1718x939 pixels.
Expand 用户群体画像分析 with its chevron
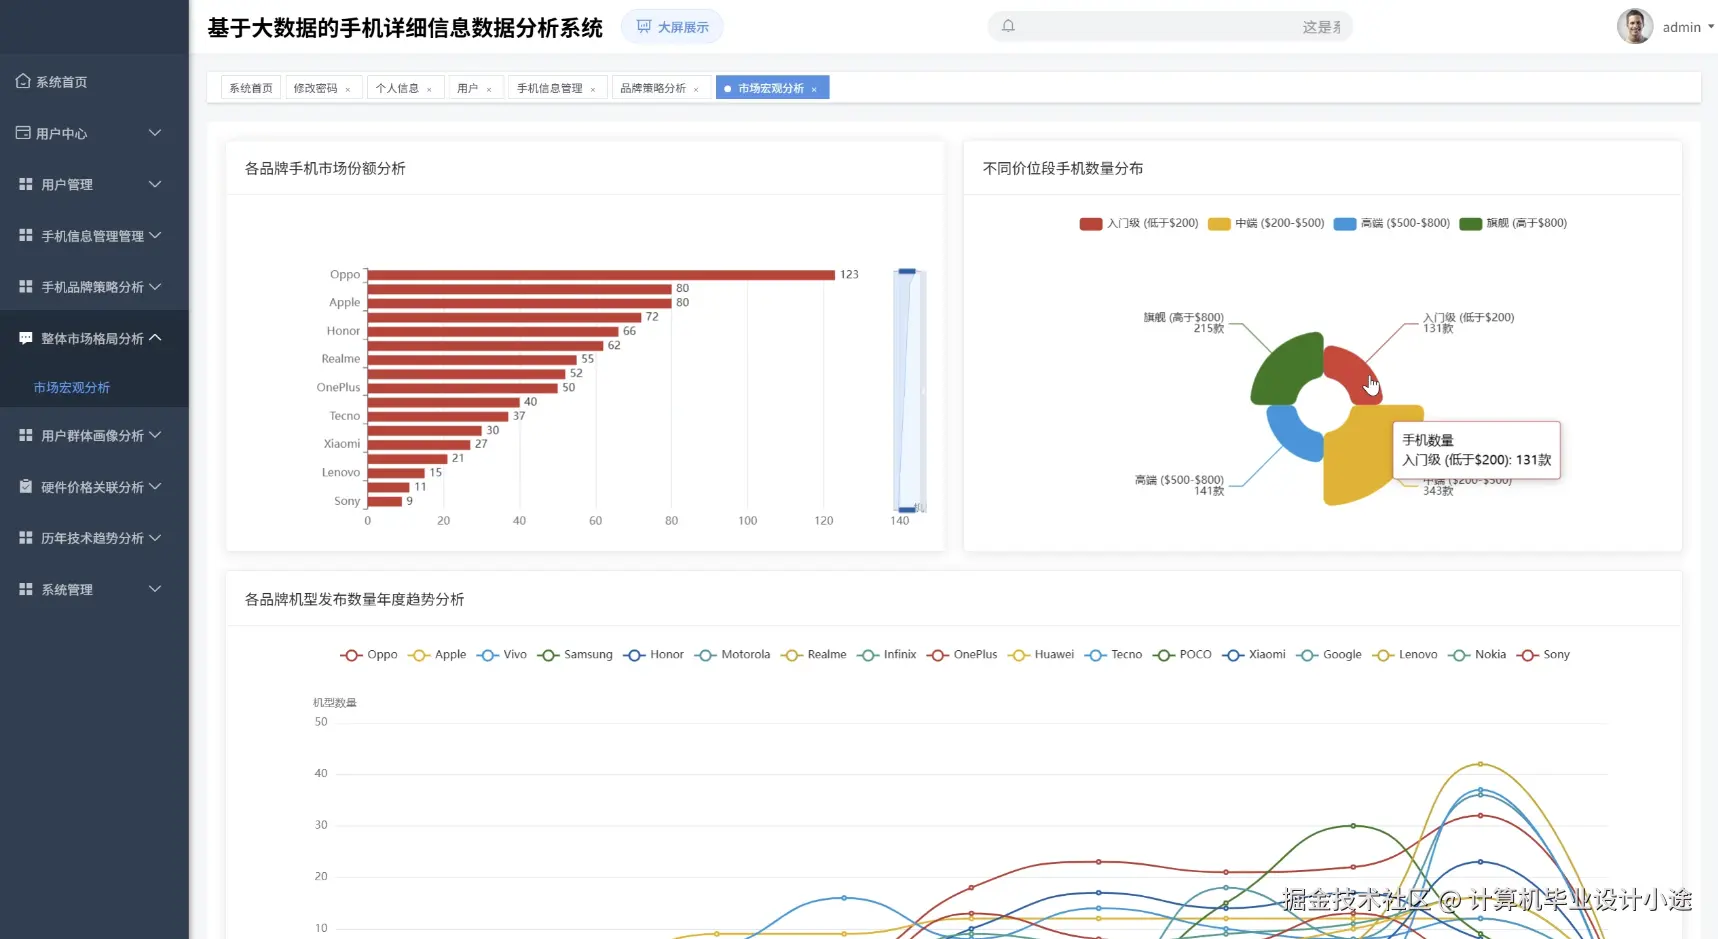click(155, 435)
